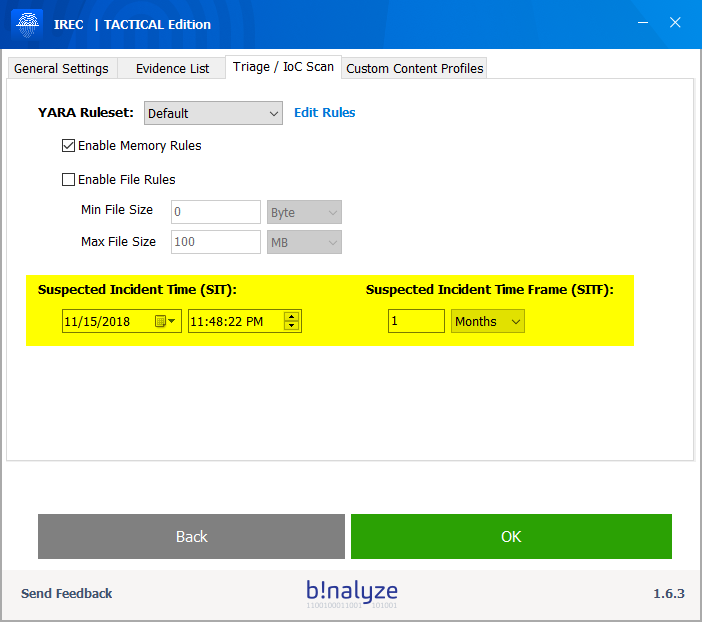This screenshot has height=622, width=702.
Task: Open the date picker calendar icon
Action: [165, 321]
